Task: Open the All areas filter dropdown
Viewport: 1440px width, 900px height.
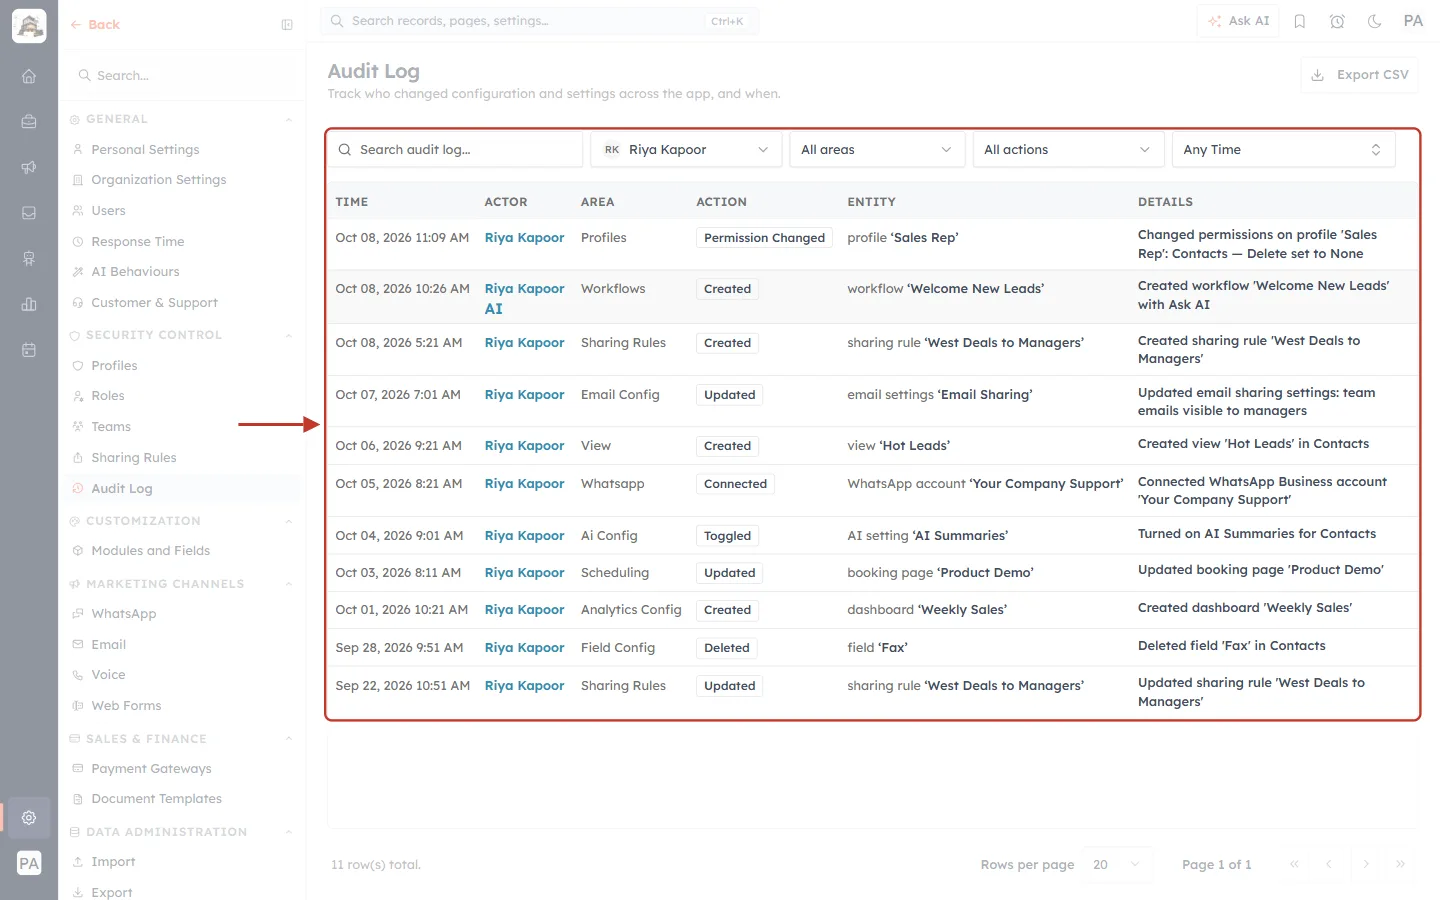Action: click(x=876, y=150)
